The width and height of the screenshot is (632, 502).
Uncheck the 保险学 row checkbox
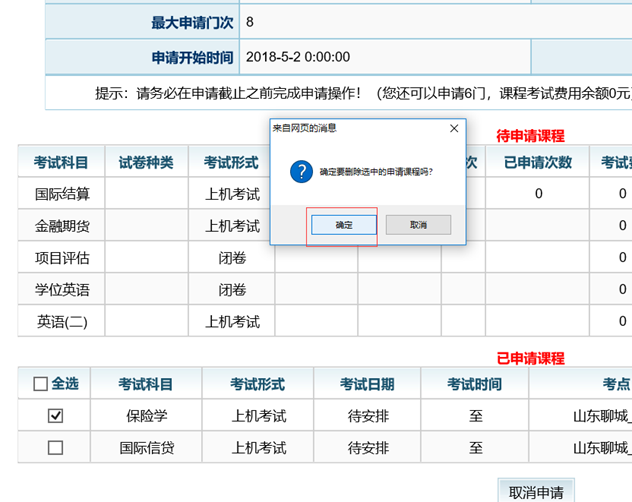56,416
